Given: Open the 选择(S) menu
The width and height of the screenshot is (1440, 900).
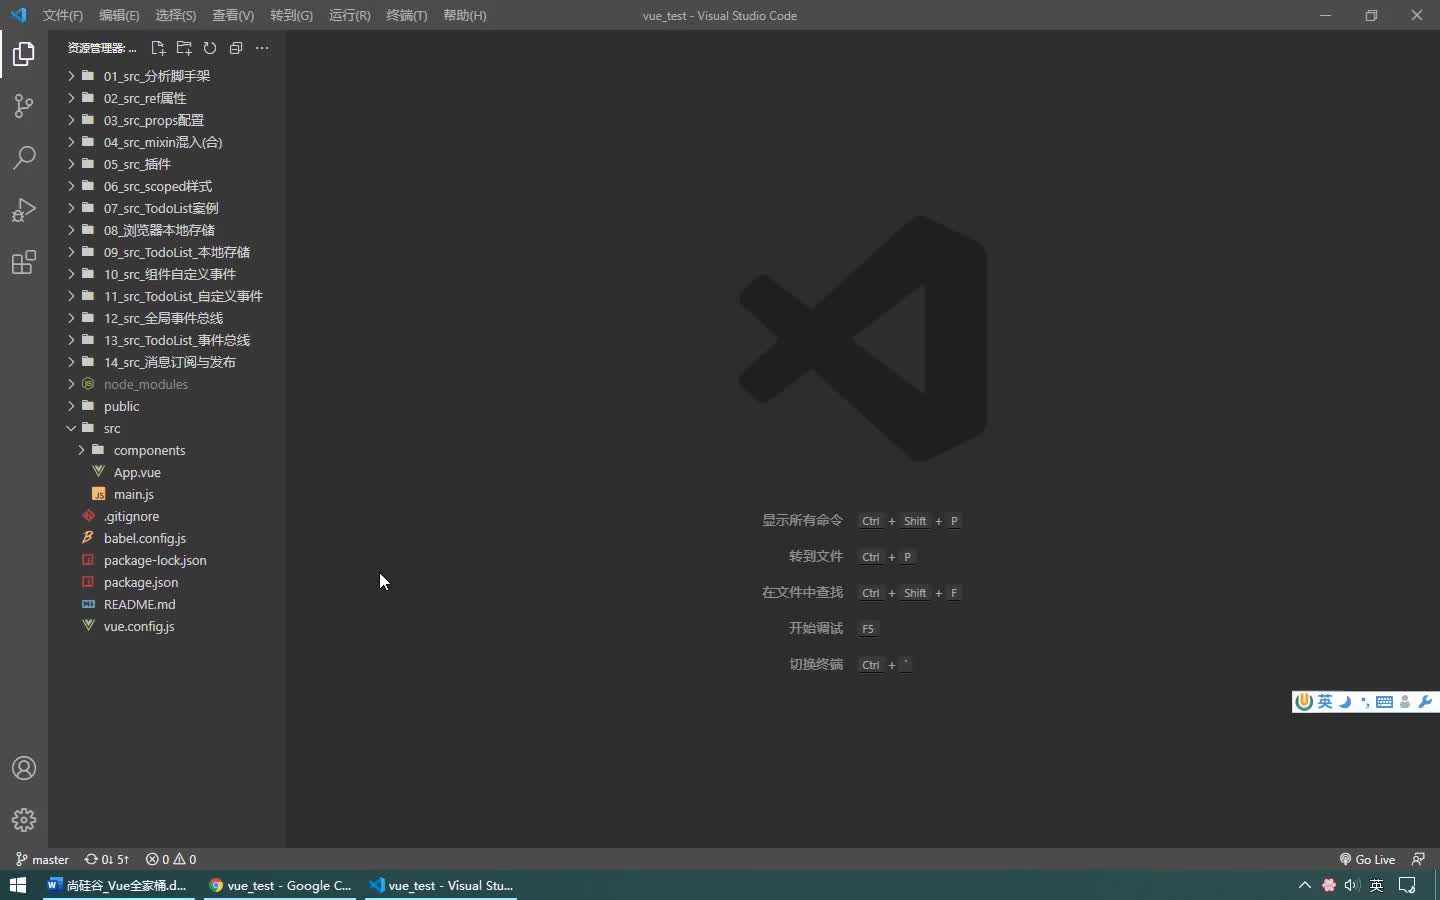Looking at the screenshot, I should [176, 15].
